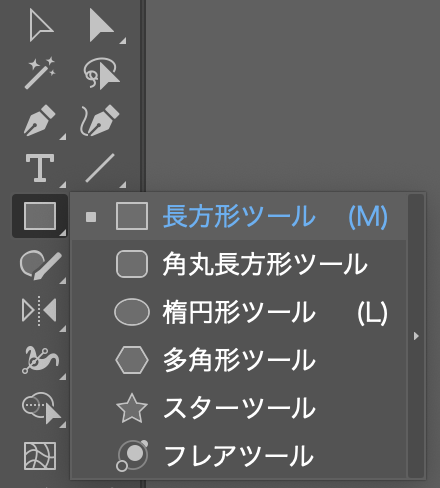Image resolution: width=440 pixels, height=488 pixels.
Task: Select the Direct Selection tool (solid arrow)
Action: [x=101, y=25]
